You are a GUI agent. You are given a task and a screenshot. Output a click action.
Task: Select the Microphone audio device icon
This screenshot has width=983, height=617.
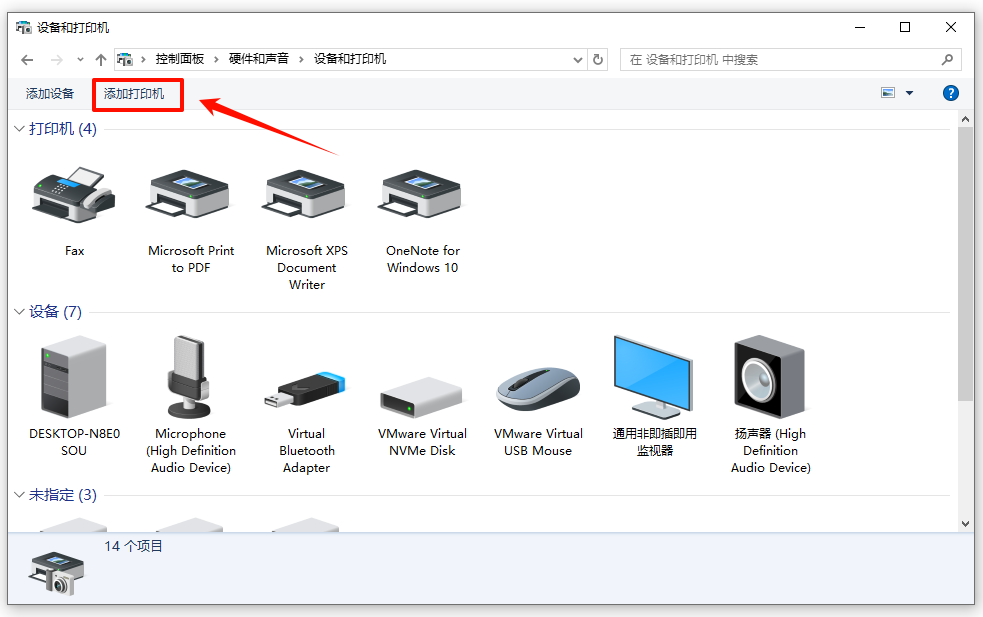[190, 378]
